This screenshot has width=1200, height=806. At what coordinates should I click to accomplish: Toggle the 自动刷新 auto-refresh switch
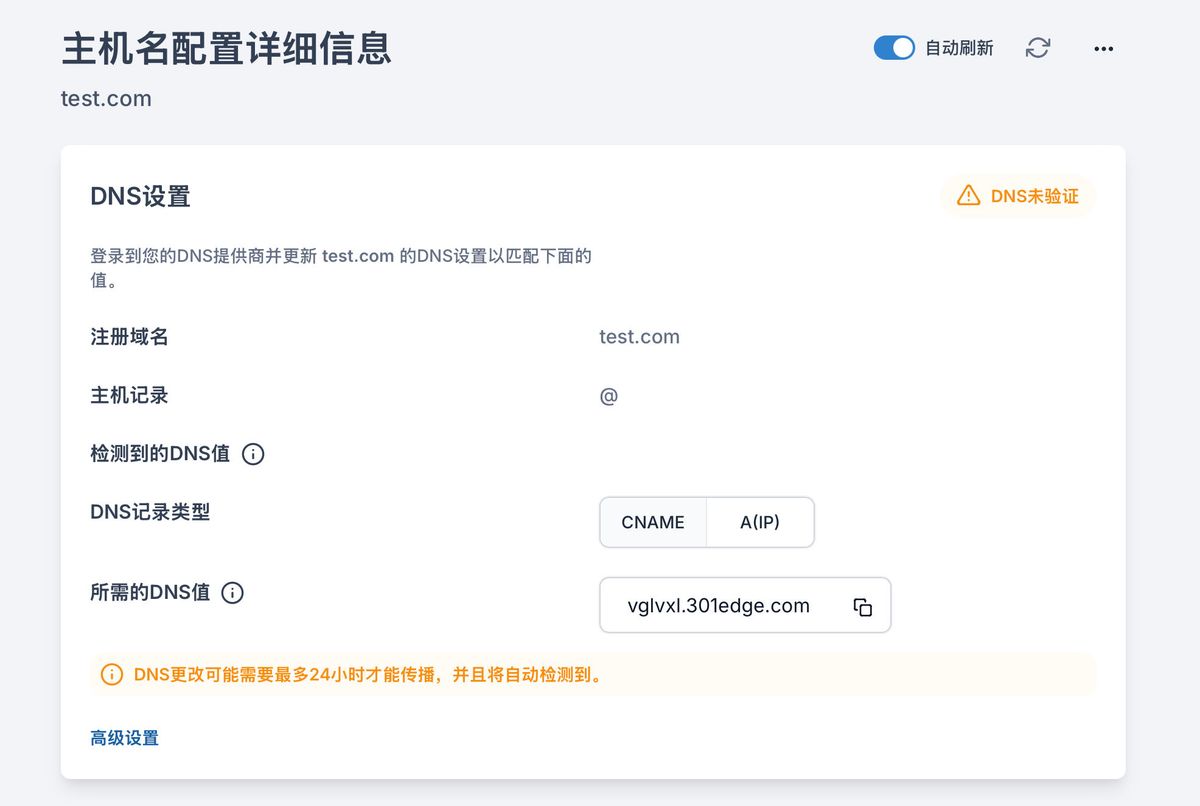894,48
